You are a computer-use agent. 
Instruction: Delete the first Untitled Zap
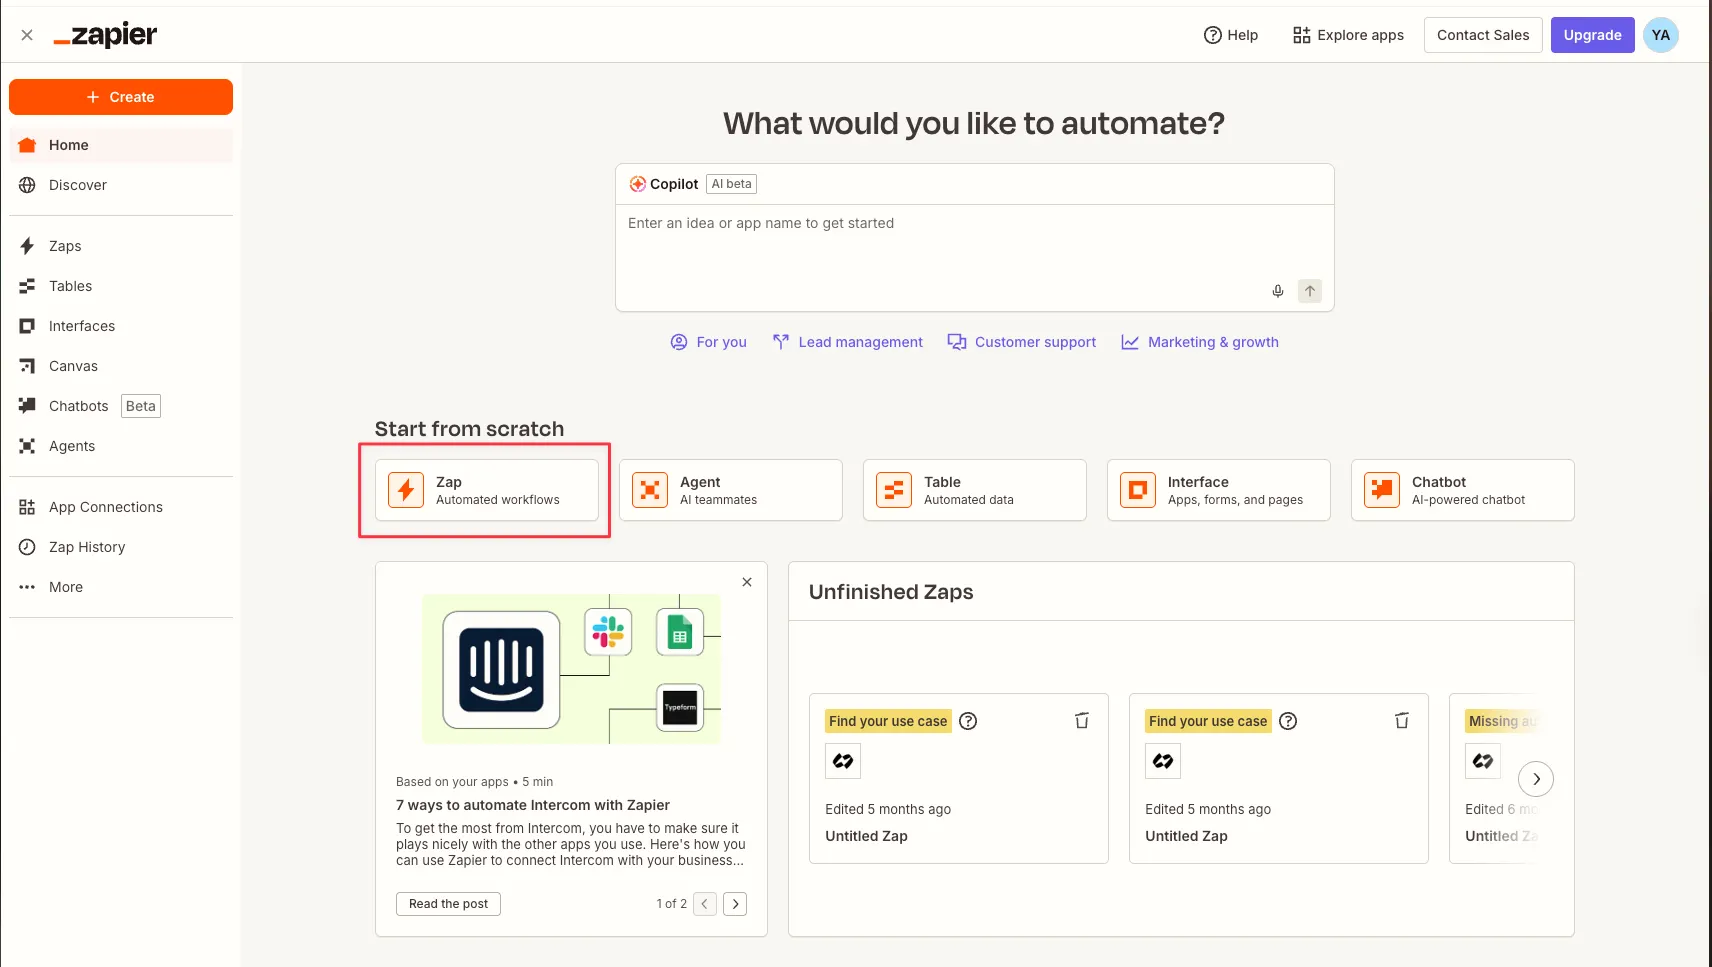(x=1082, y=721)
